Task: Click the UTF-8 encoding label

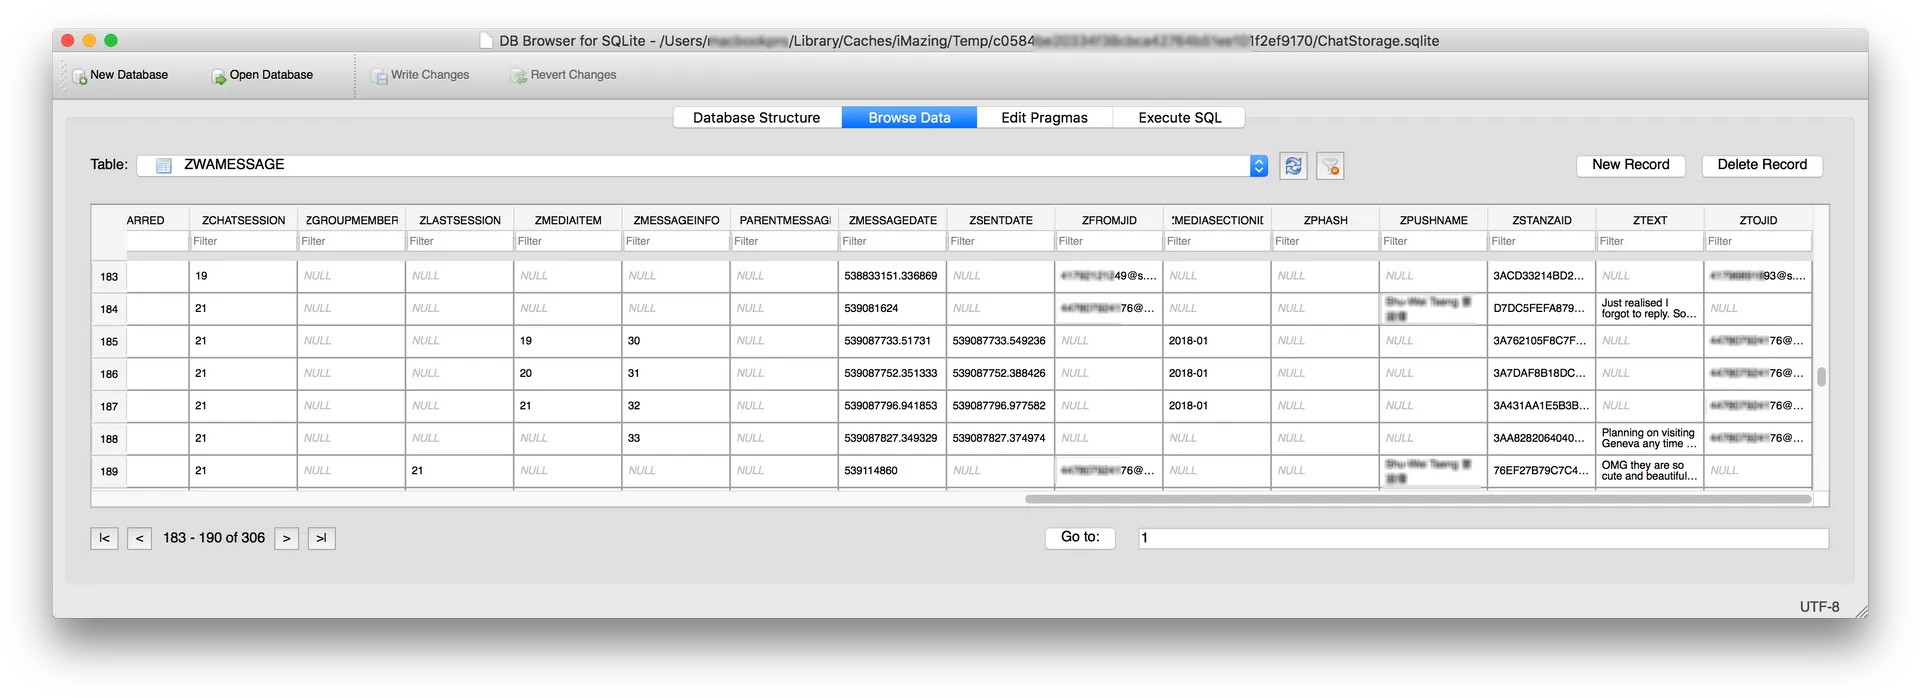Action: pyautogui.click(x=1819, y=607)
